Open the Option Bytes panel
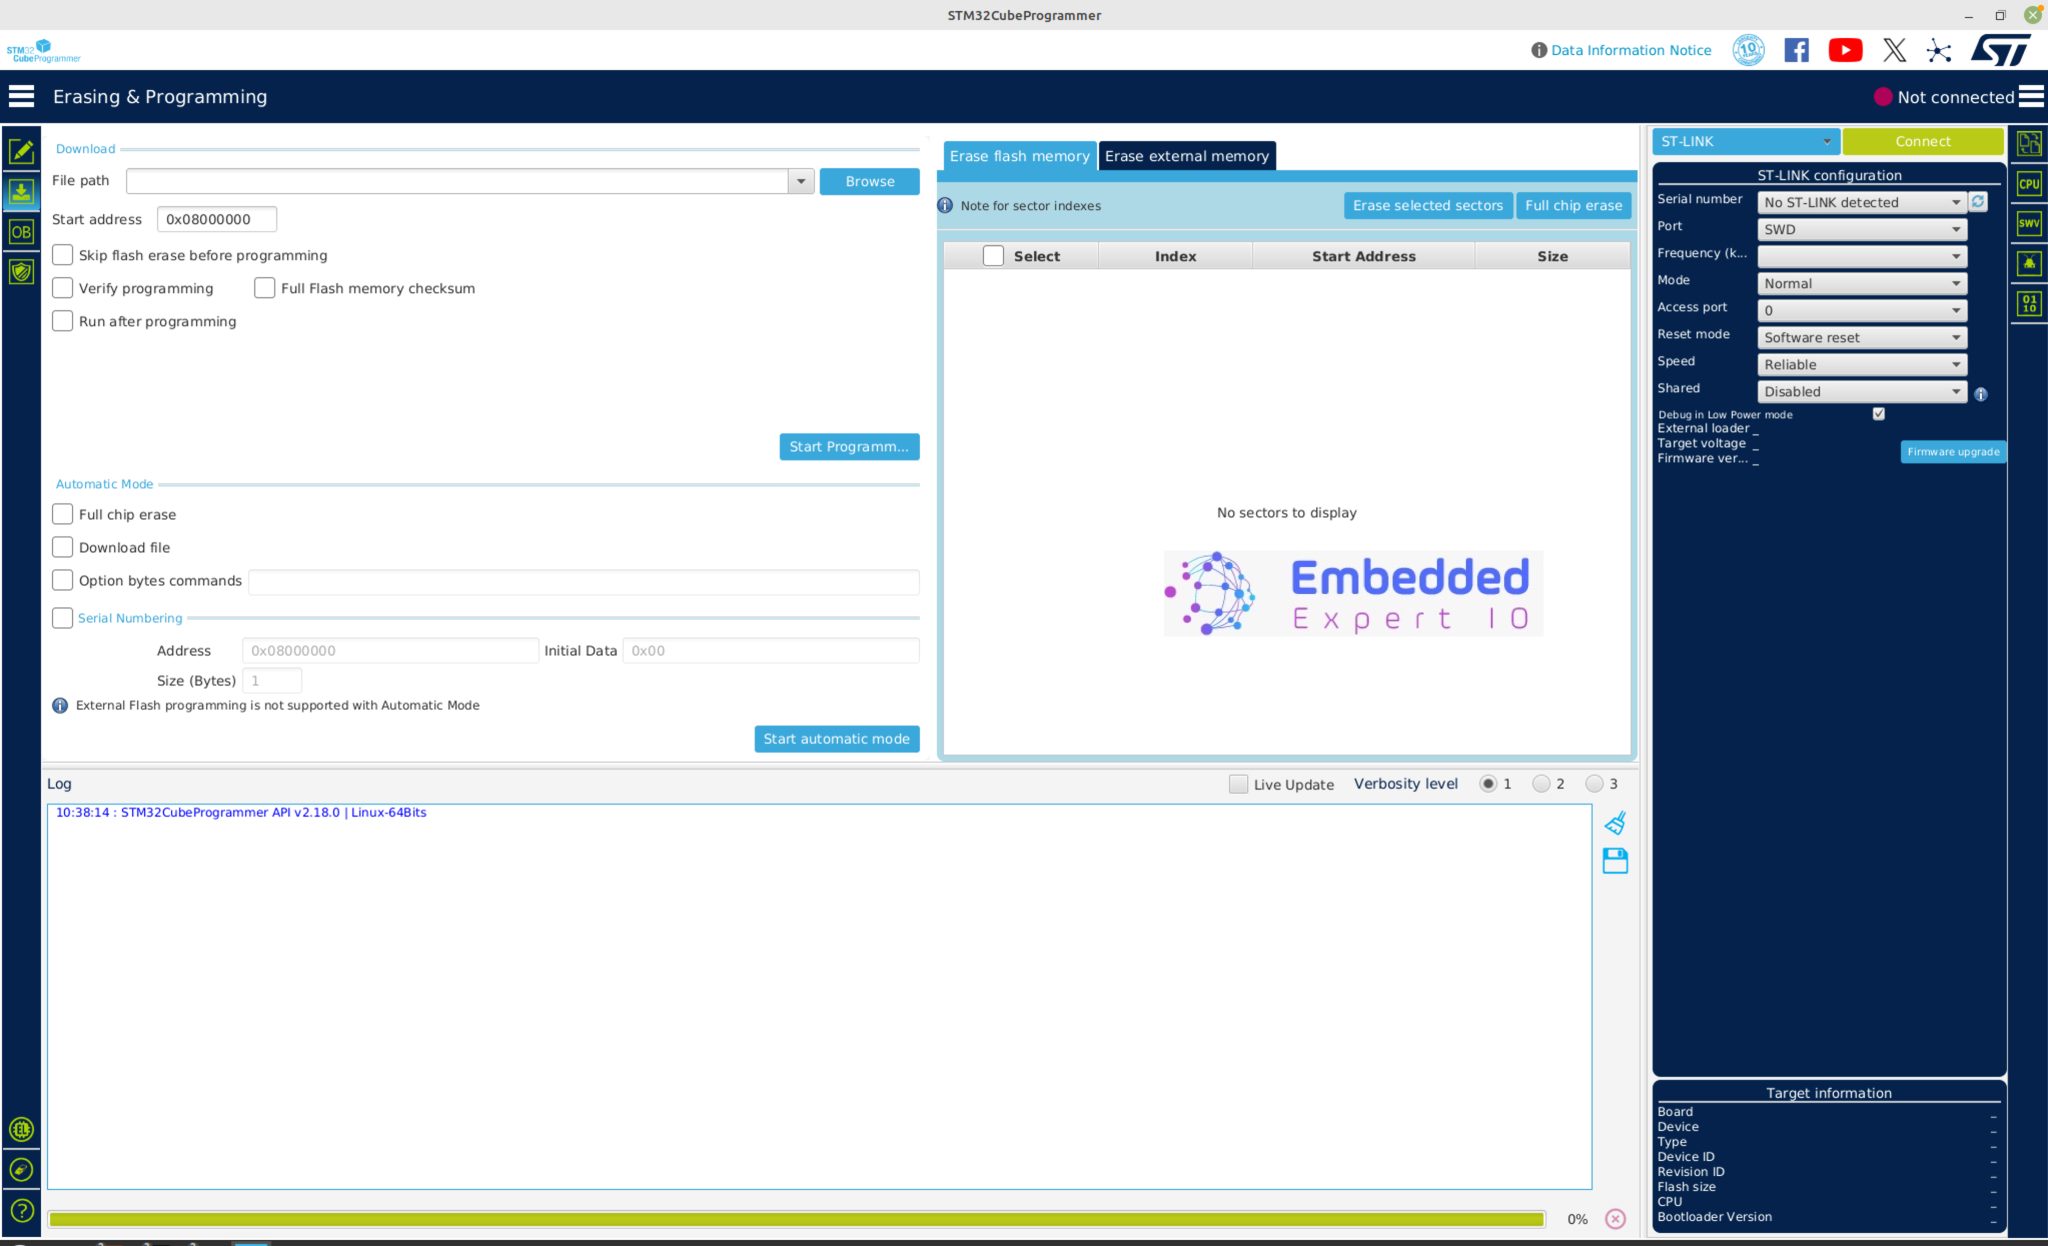Image resolution: width=2048 pixels, height=1246 pixels. (23, 231)
